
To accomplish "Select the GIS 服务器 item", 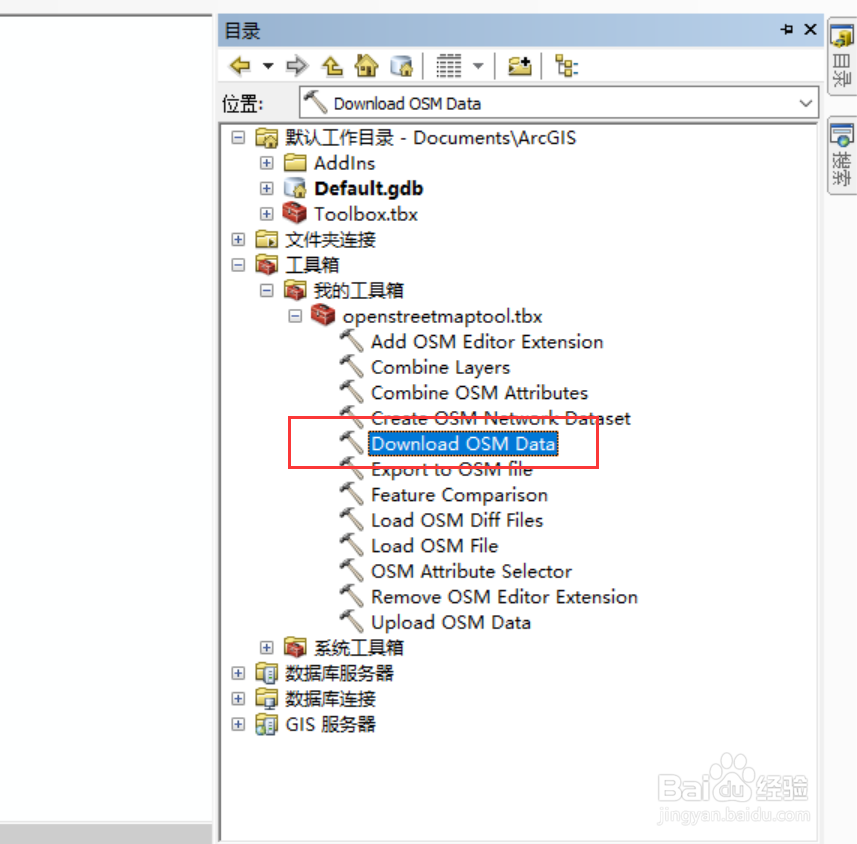I will pos(330,724).
